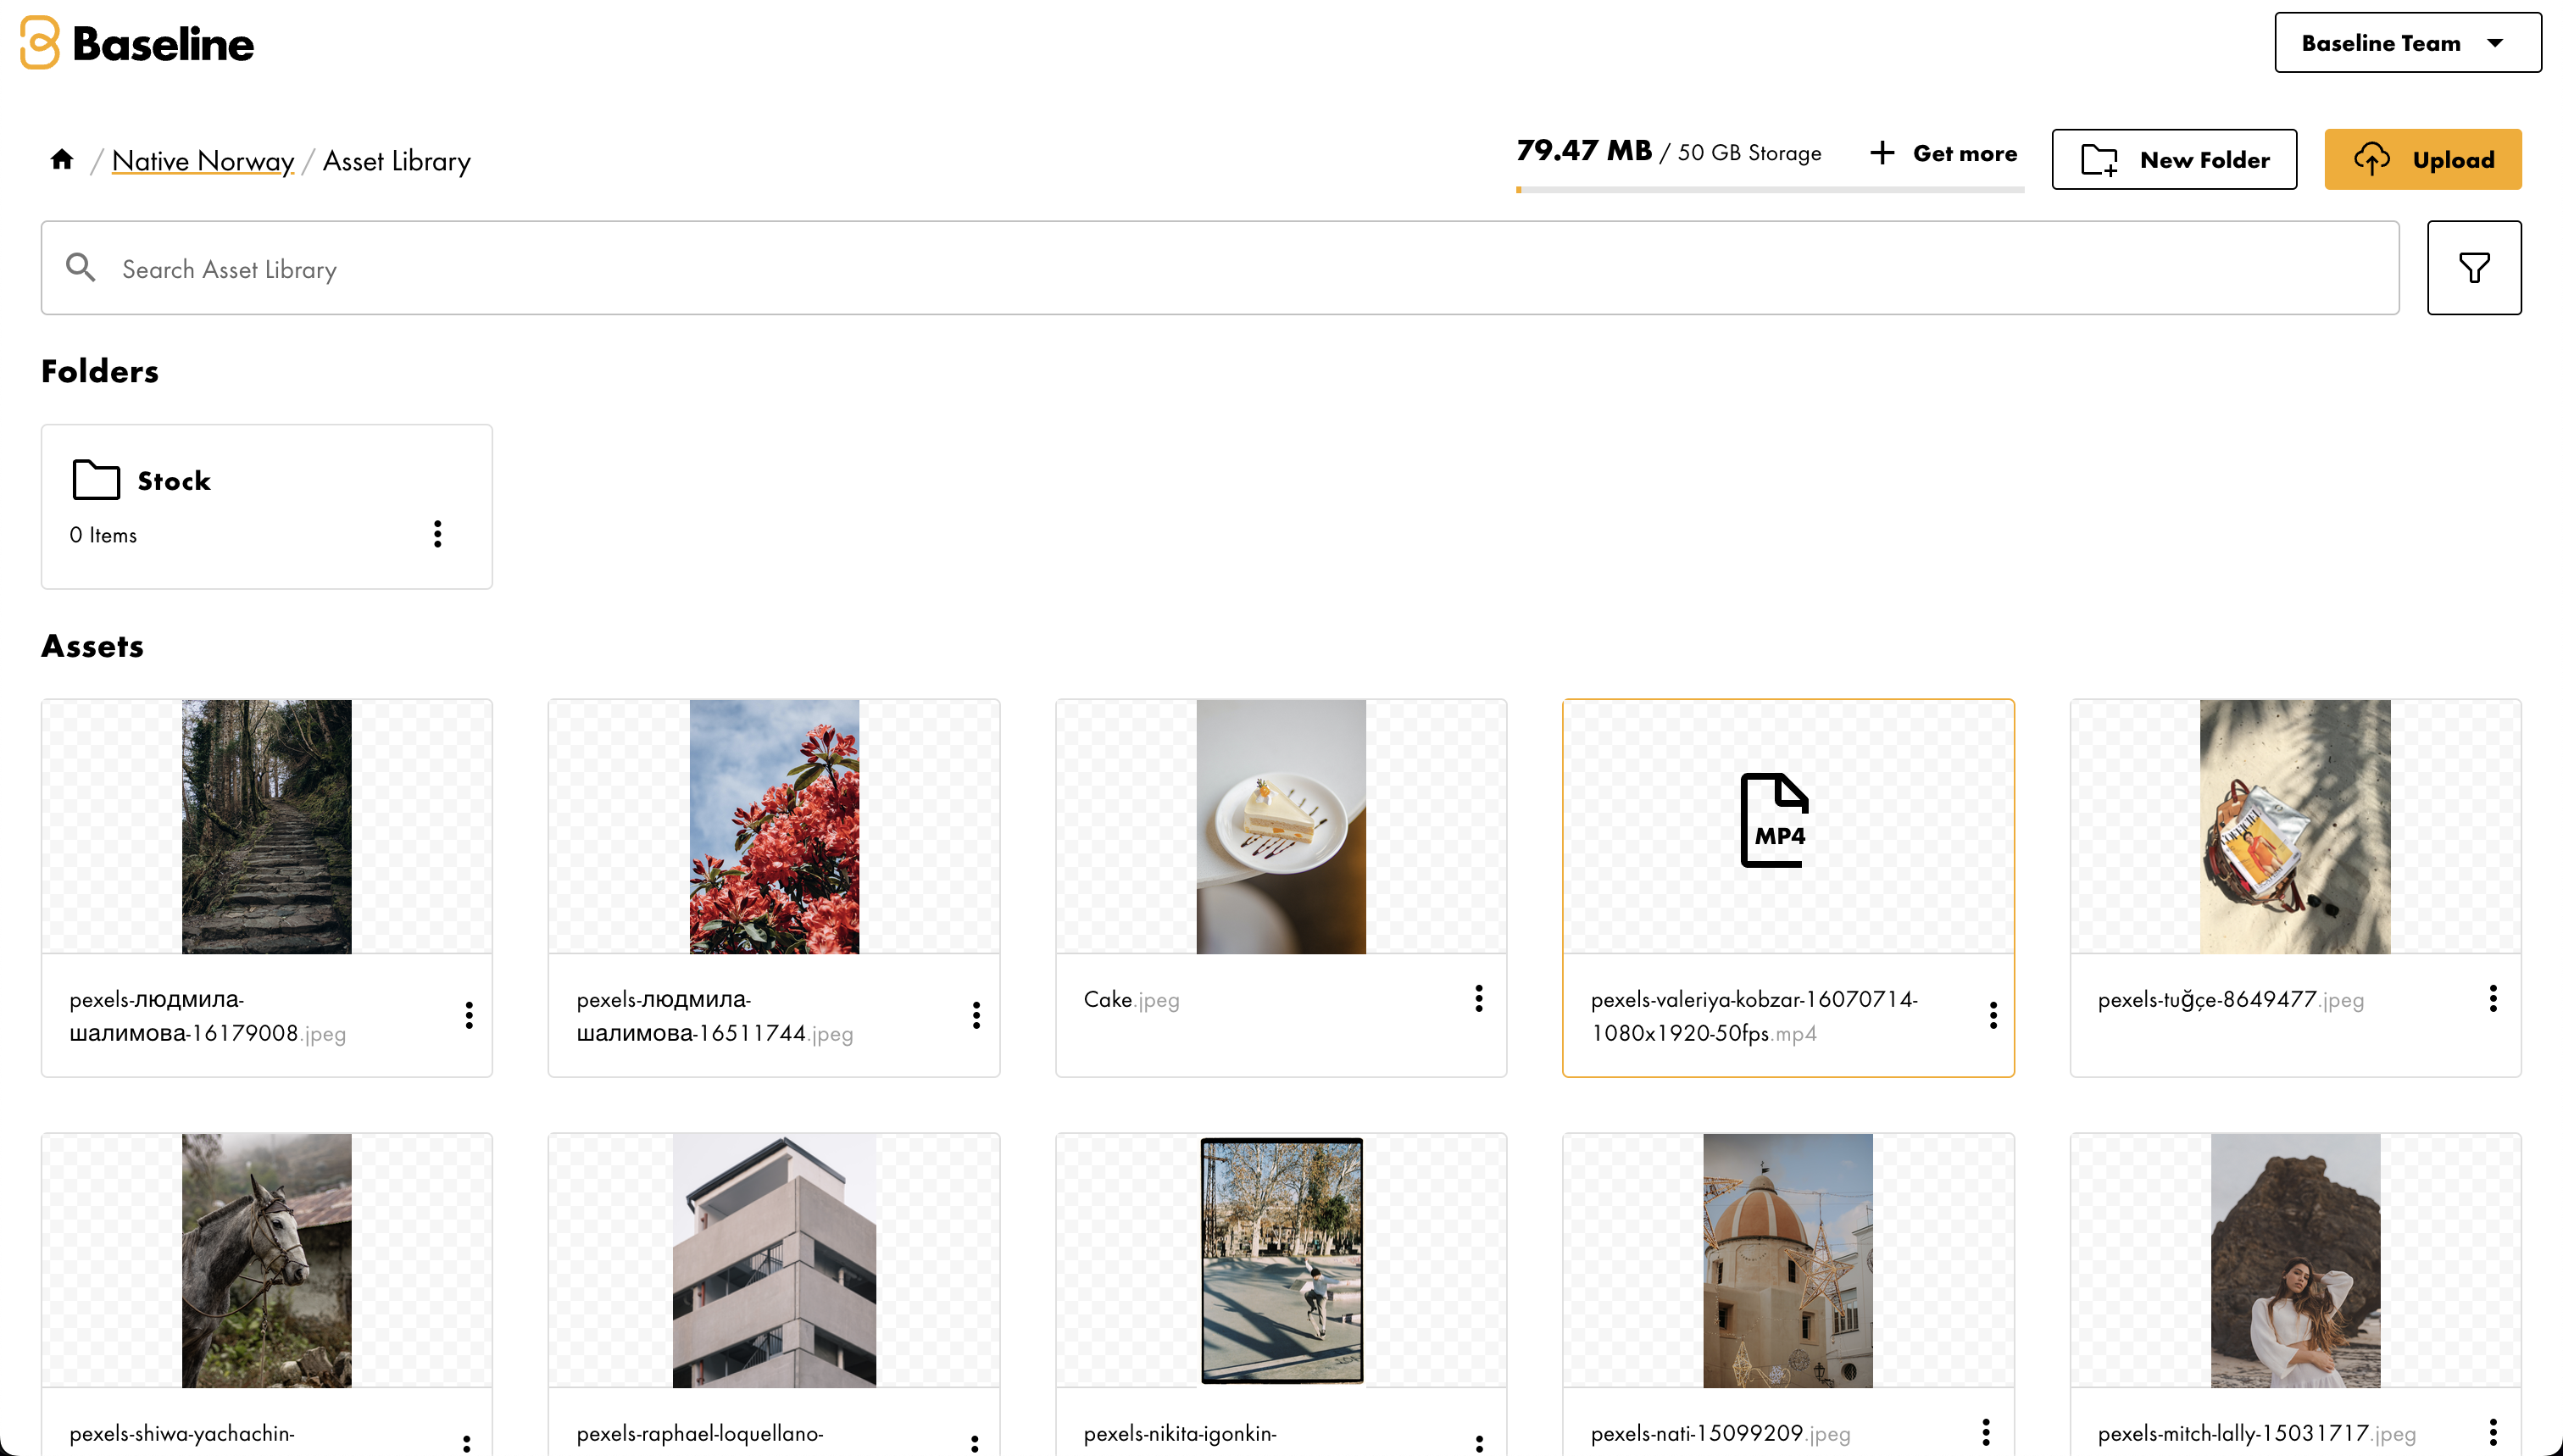Click pexels-mitch-lally-15031717.jpeg file name
2563x1456 pixels.
click(x=2256, y=1433)
